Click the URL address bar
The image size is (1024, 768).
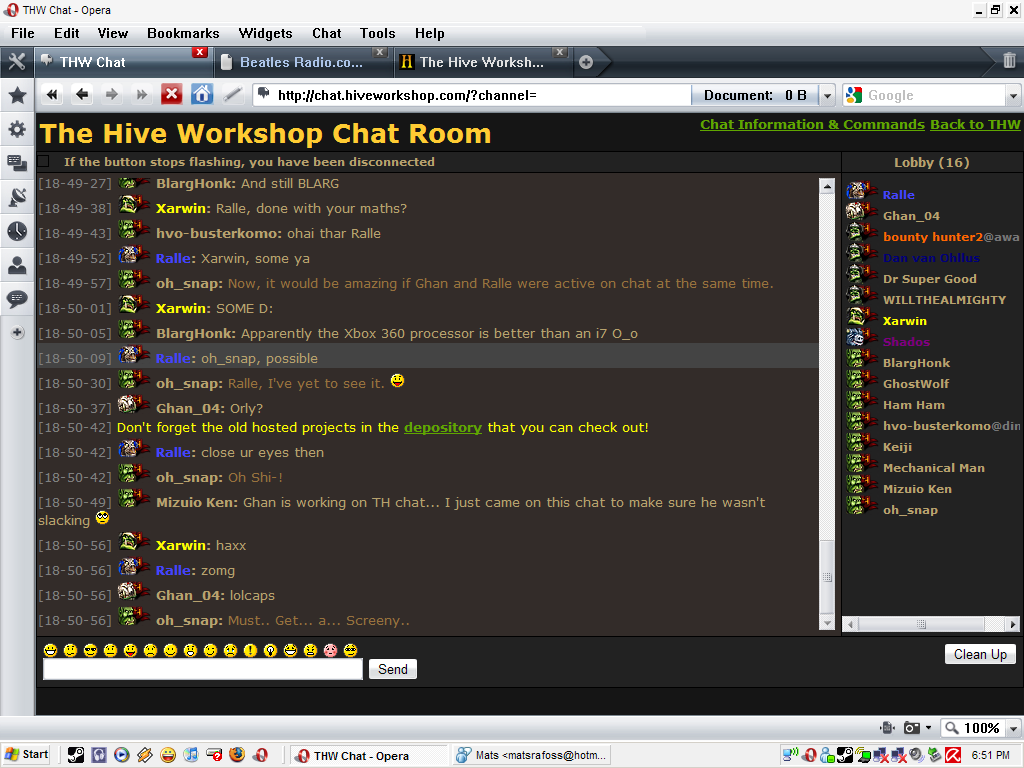tap(473, 95)
